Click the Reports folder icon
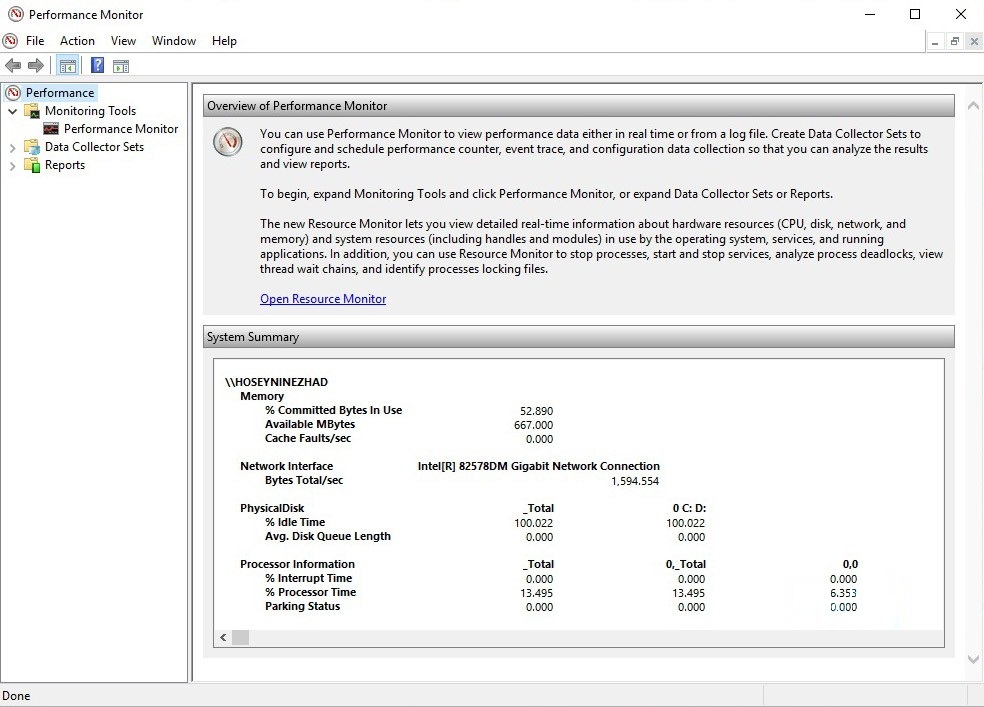Screen dimensions: 984x707 (33, 165)
